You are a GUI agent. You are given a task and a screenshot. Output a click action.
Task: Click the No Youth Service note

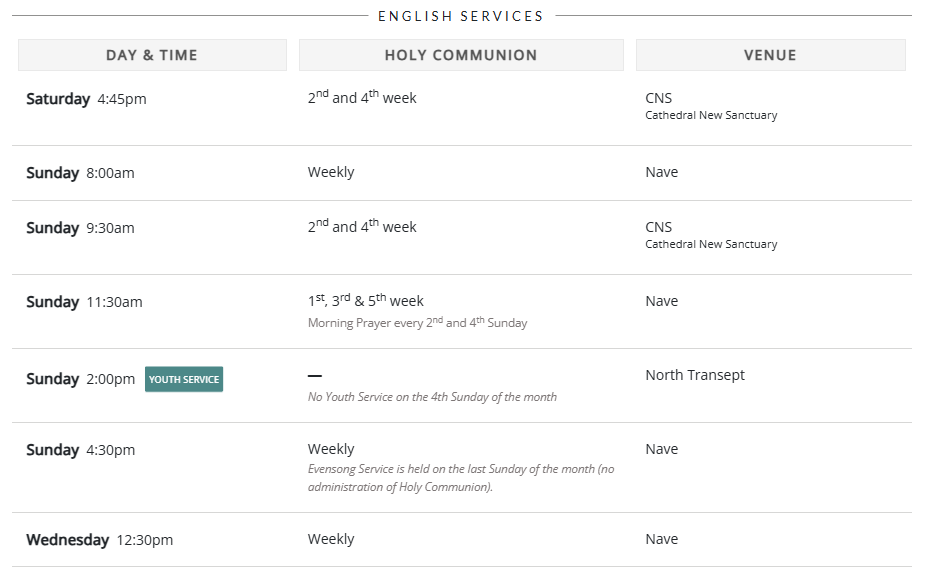tap(432, 397)
